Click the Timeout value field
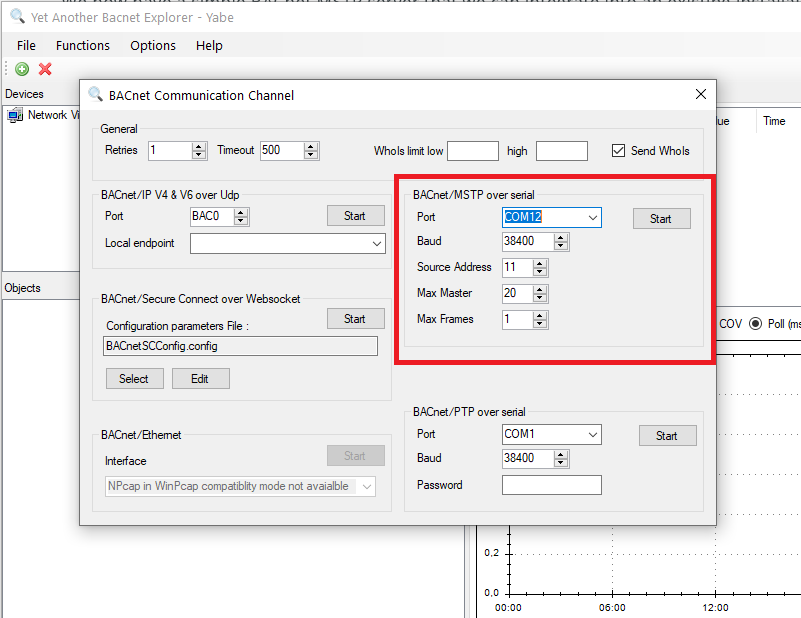This screenshot has height=618, width=801. [282, 151]
